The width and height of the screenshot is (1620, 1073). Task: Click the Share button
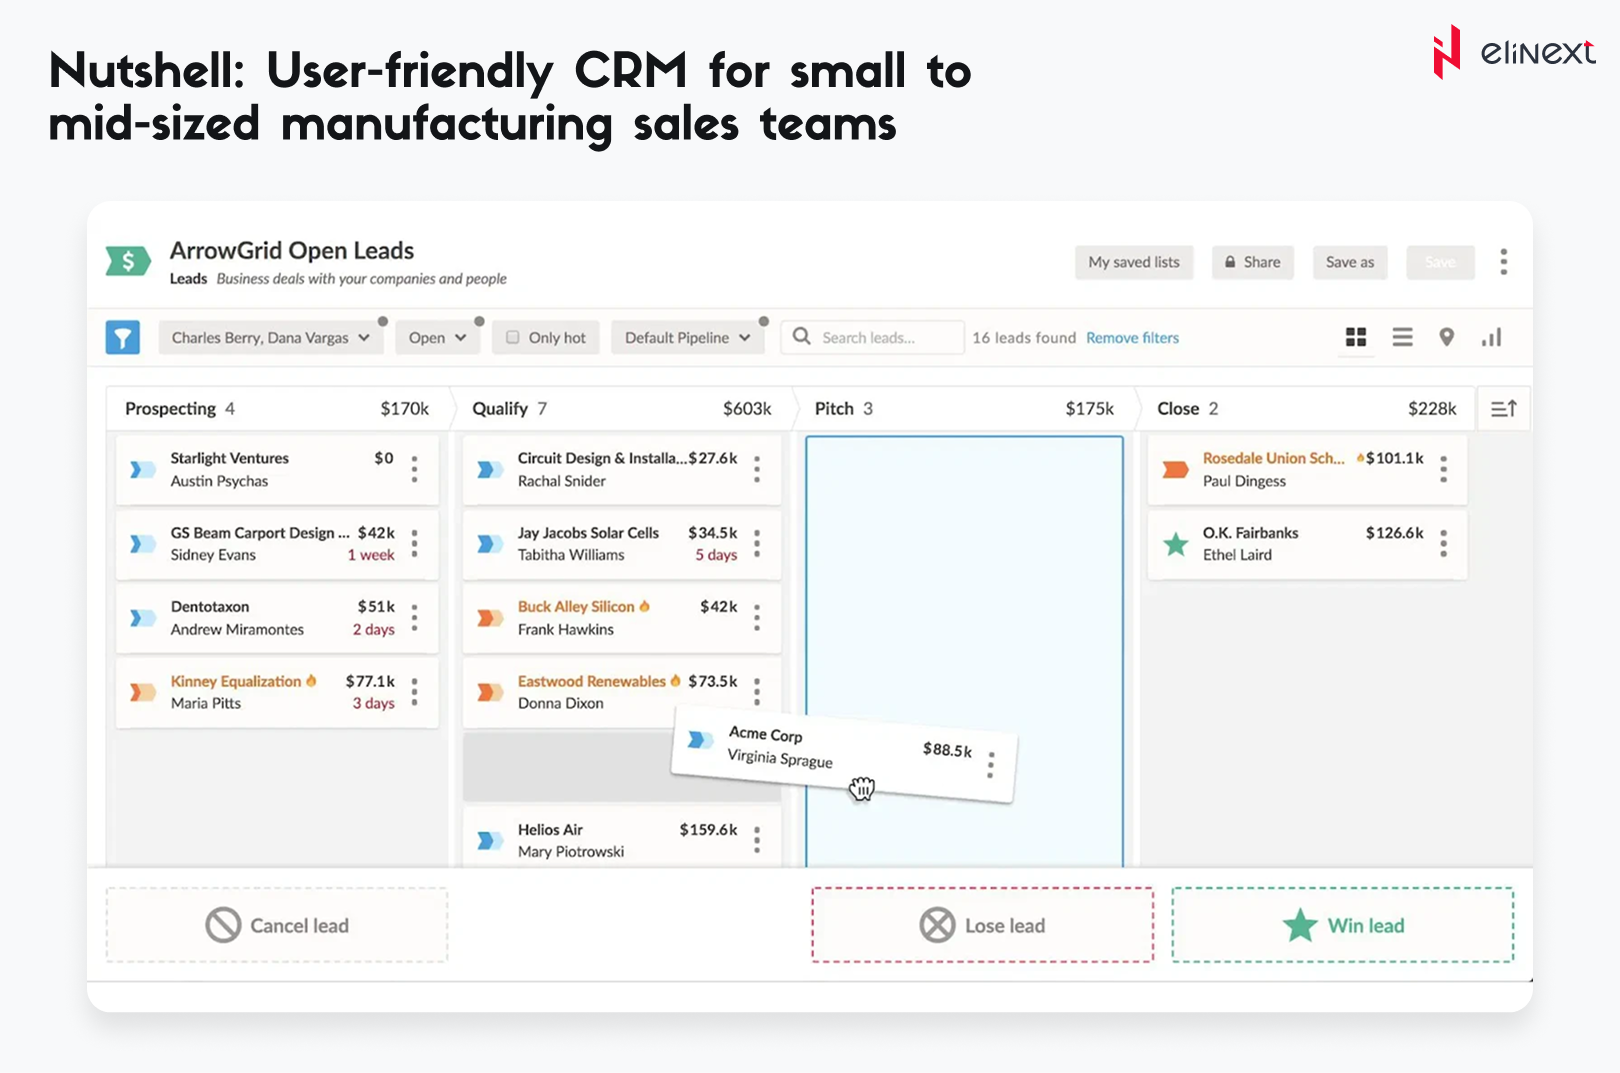1252,262
